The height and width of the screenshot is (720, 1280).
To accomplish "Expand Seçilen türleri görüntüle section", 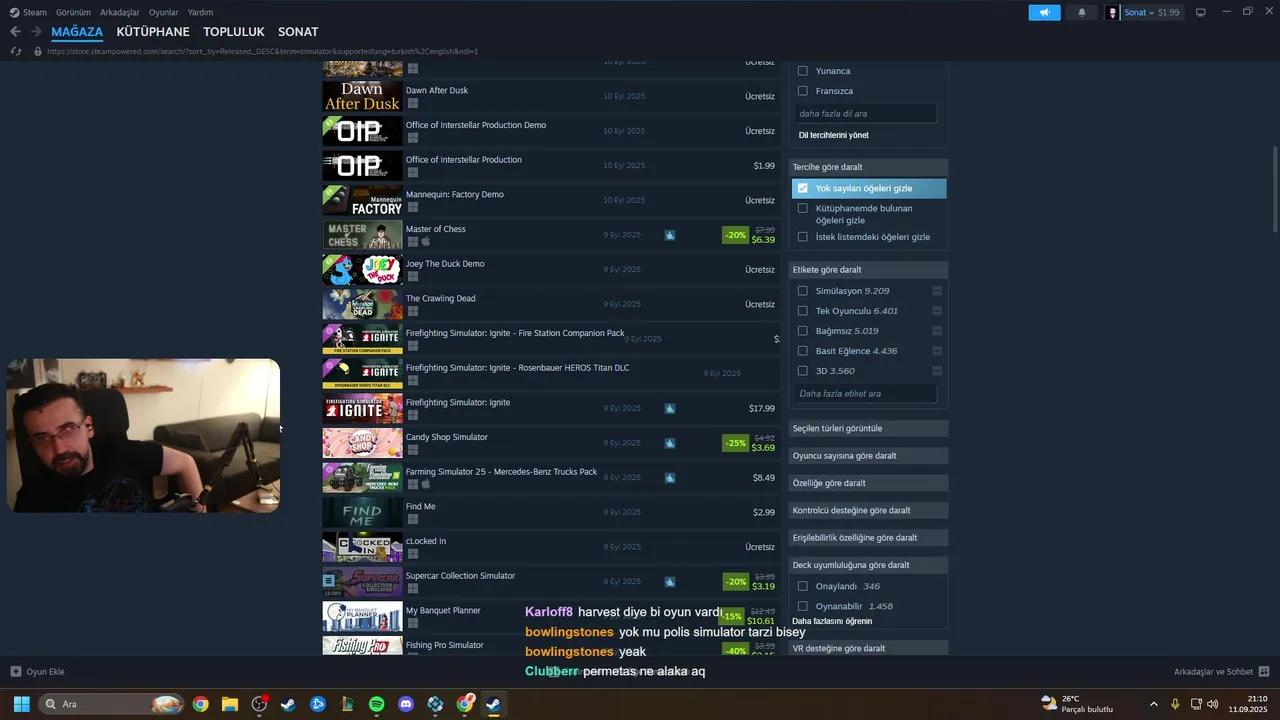I will 868,428.
